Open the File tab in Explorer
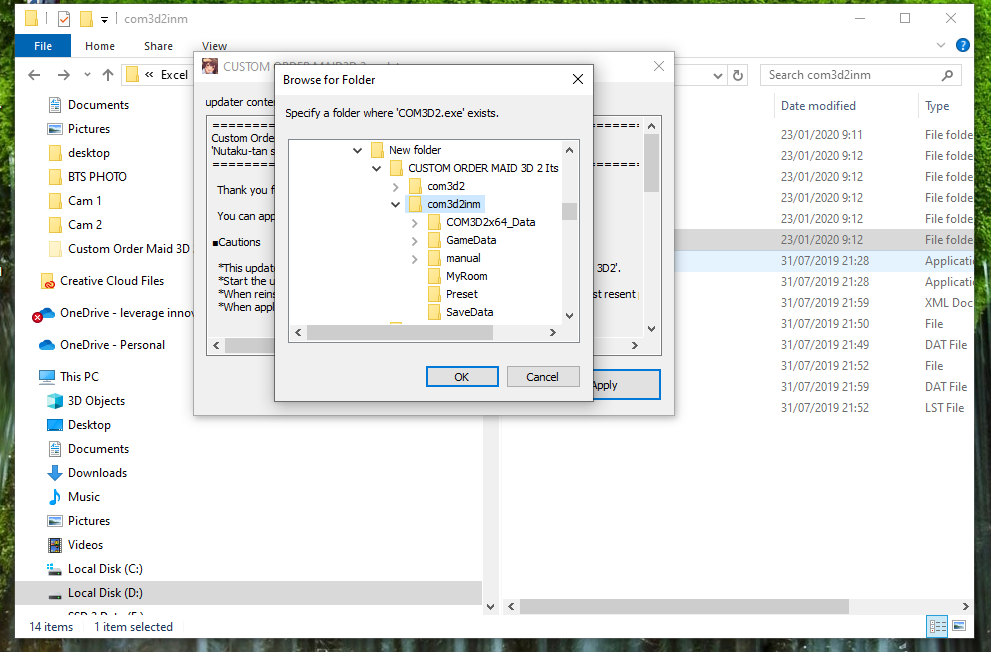 [43, 46]
